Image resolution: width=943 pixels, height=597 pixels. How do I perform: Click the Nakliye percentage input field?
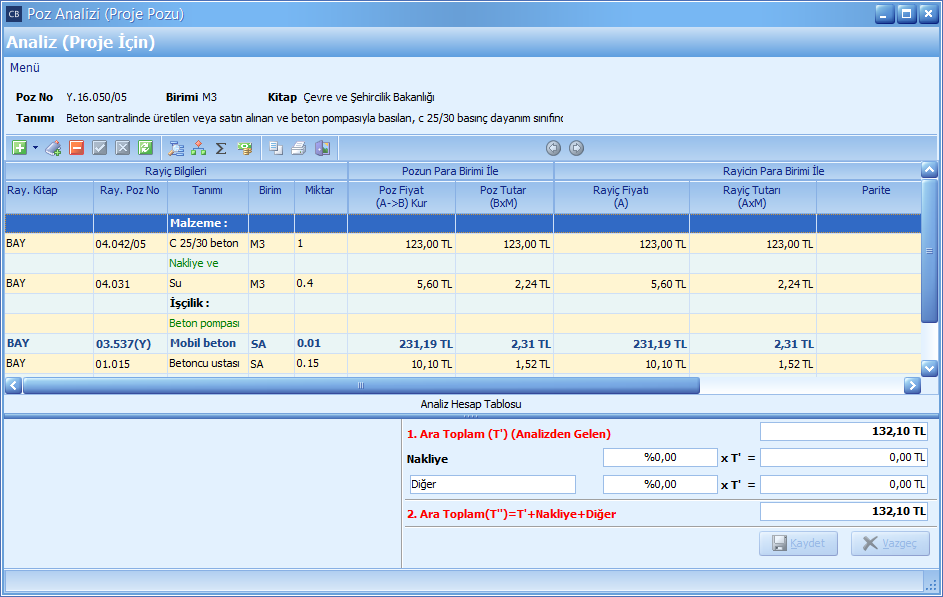(660, 457)
